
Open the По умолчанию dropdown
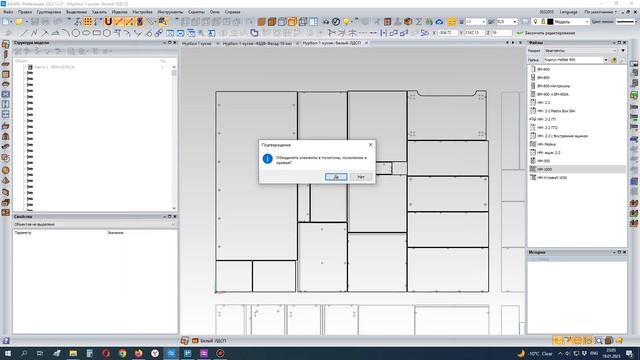600,12
